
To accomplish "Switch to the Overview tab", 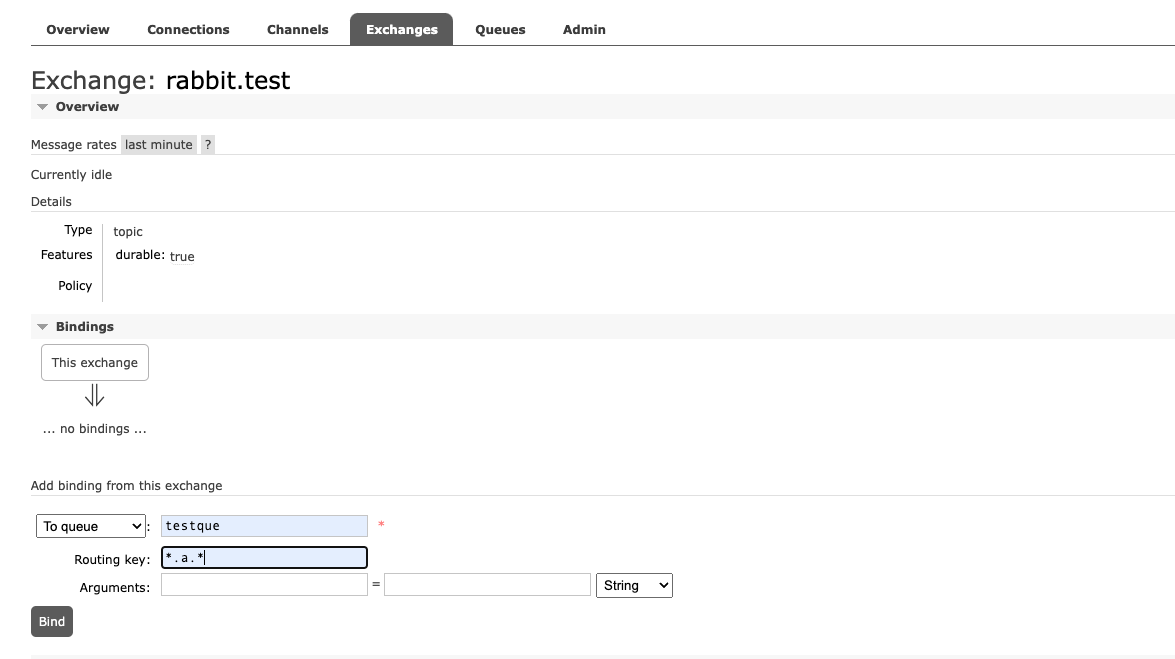I will click(x=78, y=29).
